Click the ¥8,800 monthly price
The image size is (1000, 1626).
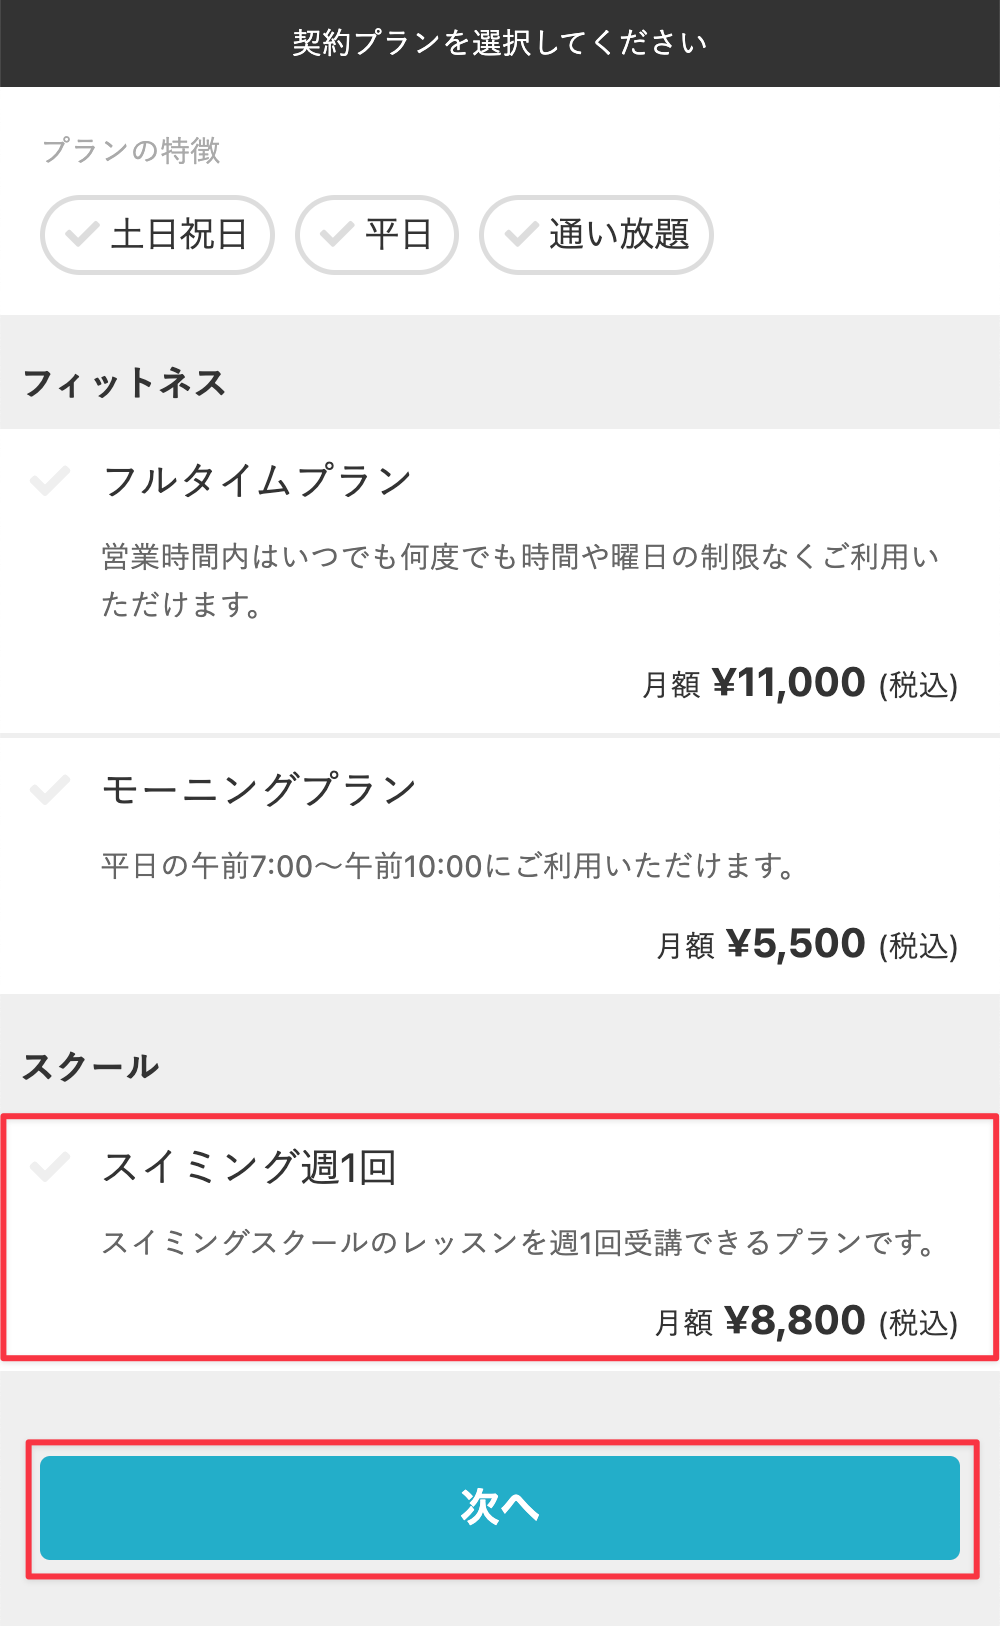pos(795,1321)
